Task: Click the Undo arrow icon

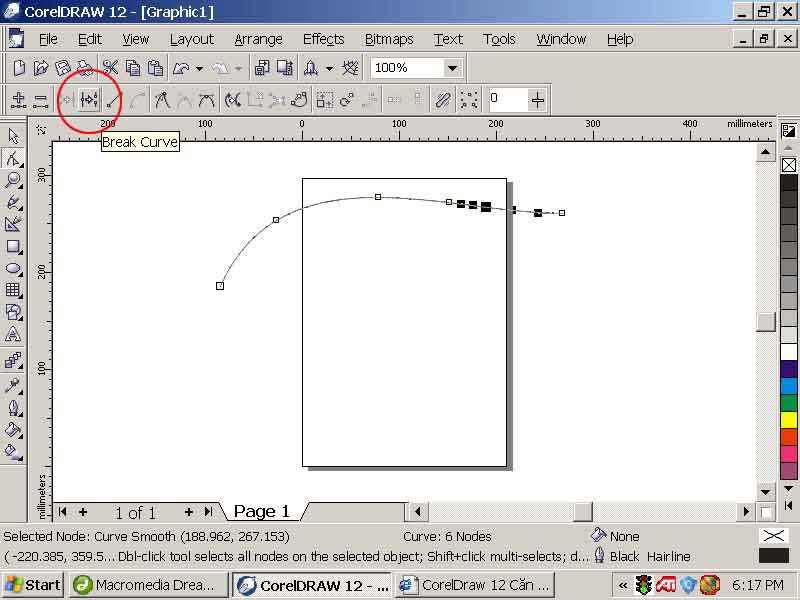Action: click(181, 68)
